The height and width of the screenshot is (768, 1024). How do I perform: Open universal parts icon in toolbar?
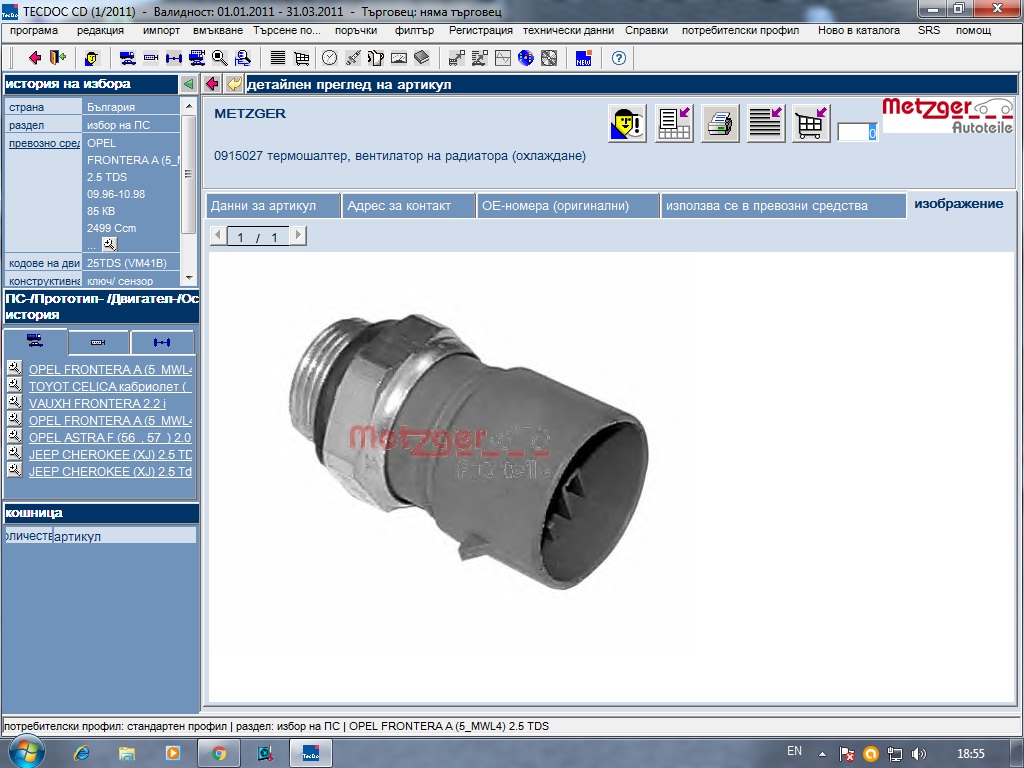tap(197, 58)
